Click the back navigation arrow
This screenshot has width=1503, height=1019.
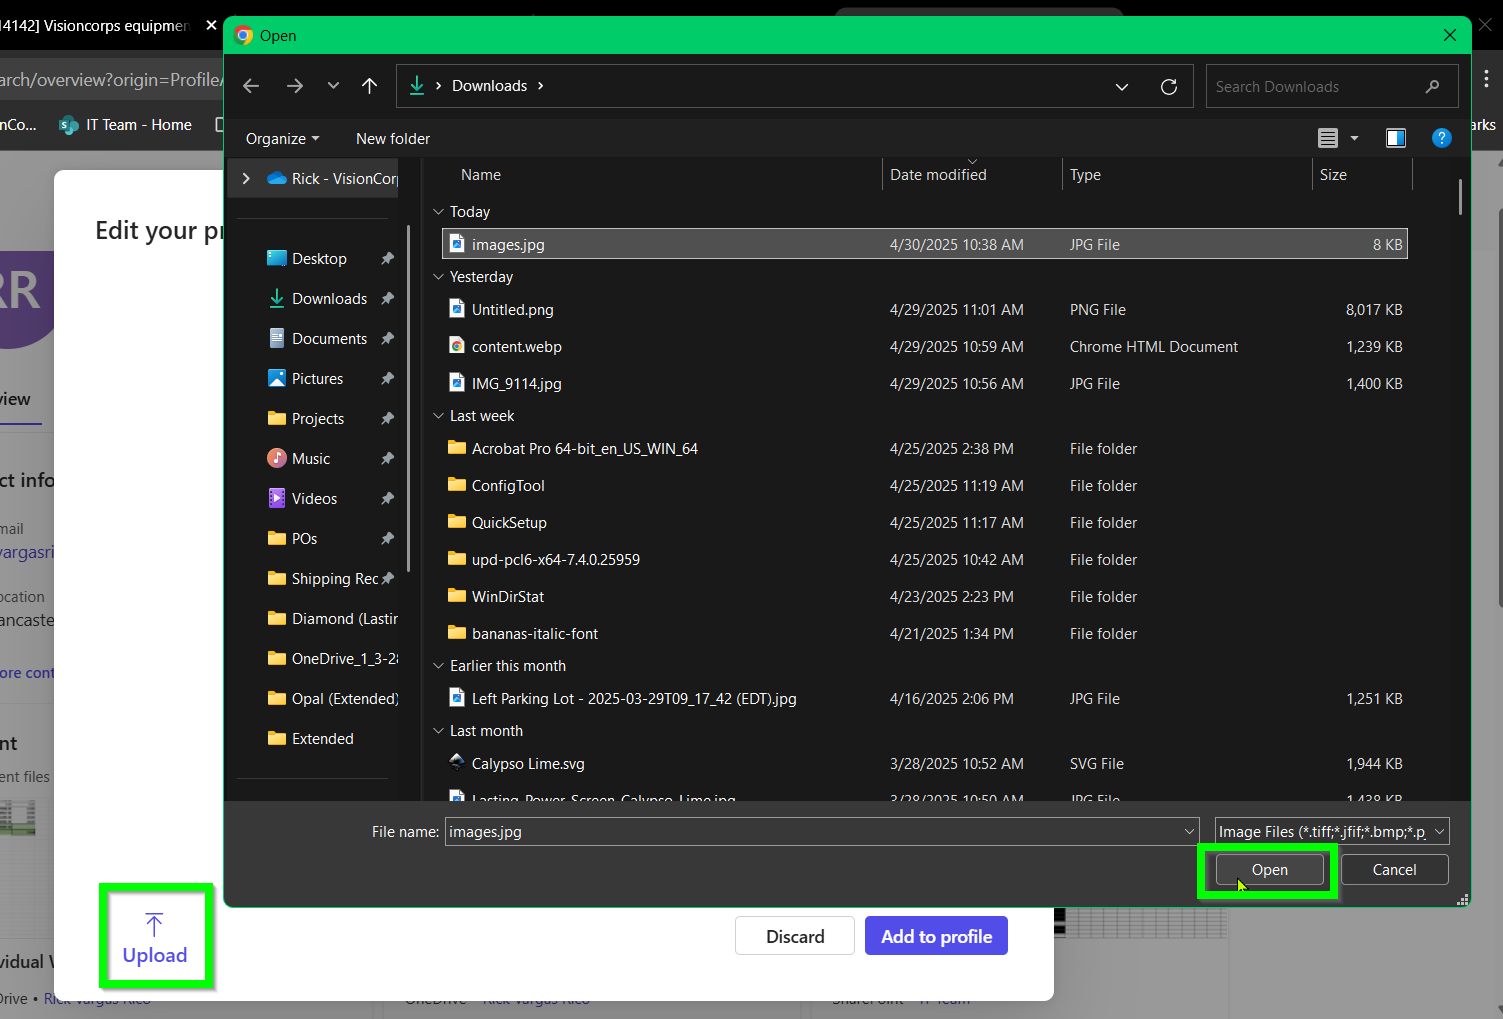point(250,85)
